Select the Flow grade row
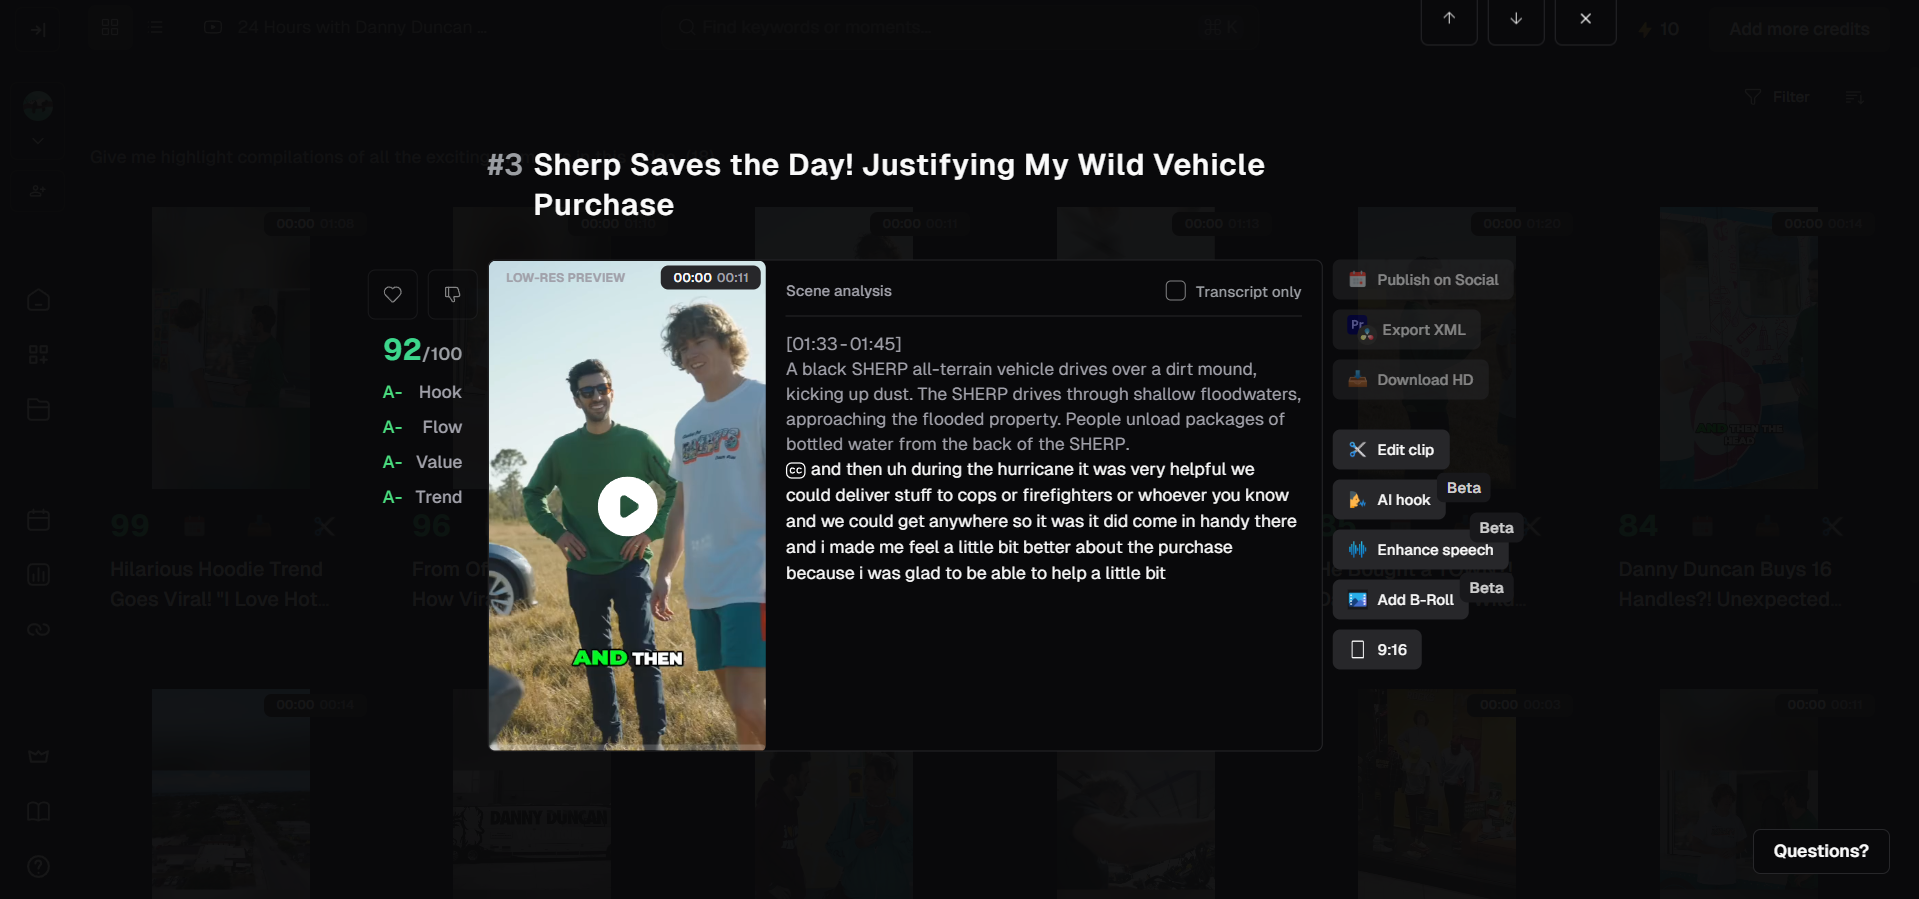The image size is (1919, 899). click(x=423, y=427)
